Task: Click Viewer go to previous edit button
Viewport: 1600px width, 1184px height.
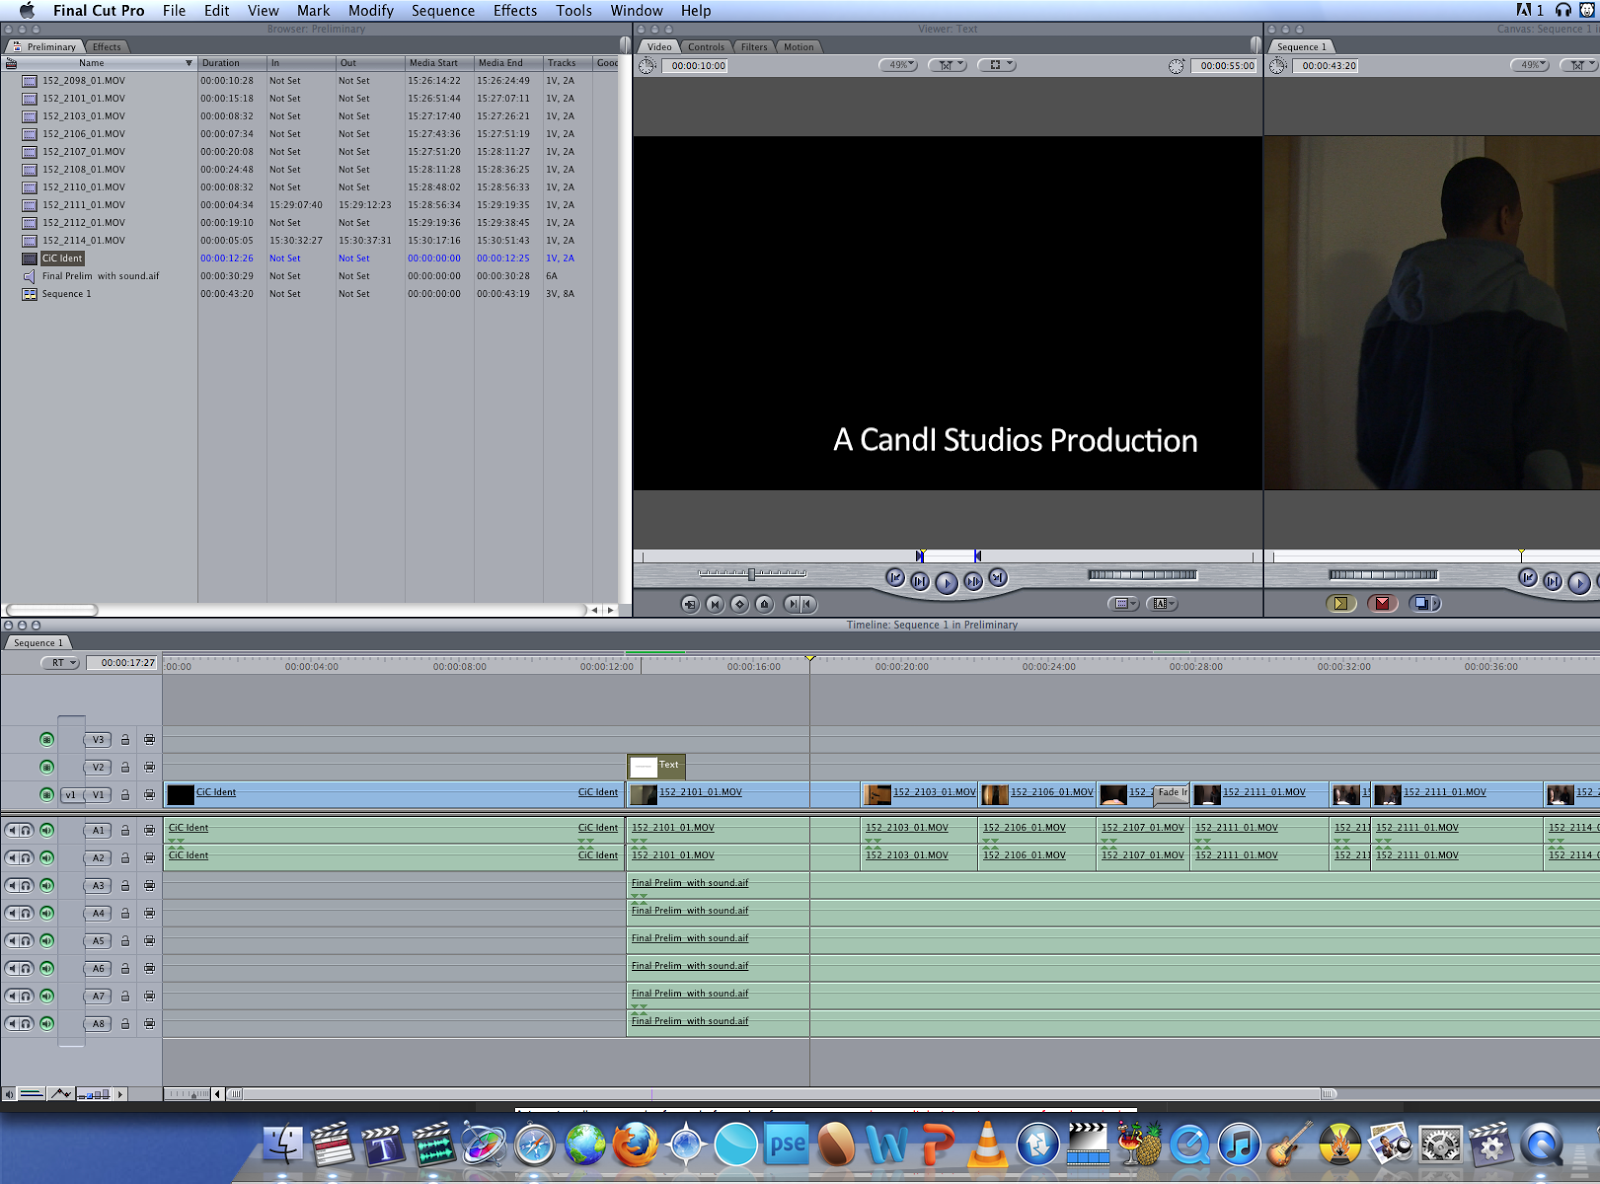Action: (895, 578)
